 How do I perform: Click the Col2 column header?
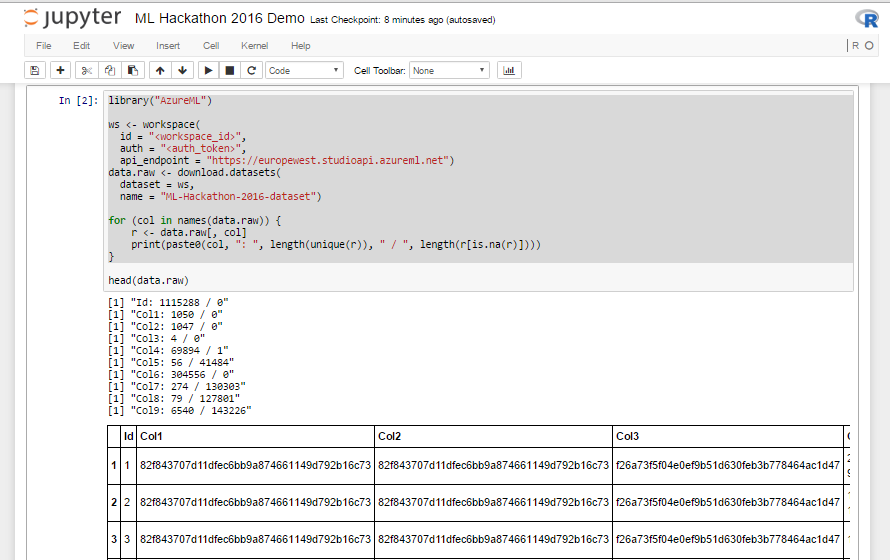(493, 436)
